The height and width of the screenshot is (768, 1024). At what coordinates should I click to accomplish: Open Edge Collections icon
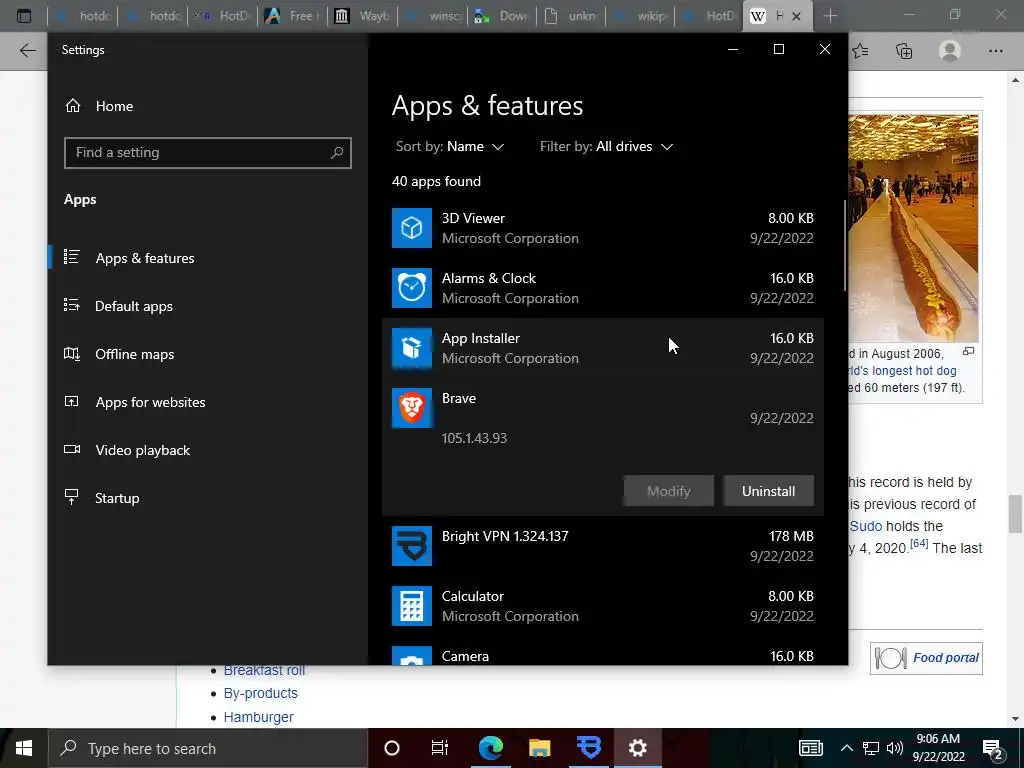point(904,51)
